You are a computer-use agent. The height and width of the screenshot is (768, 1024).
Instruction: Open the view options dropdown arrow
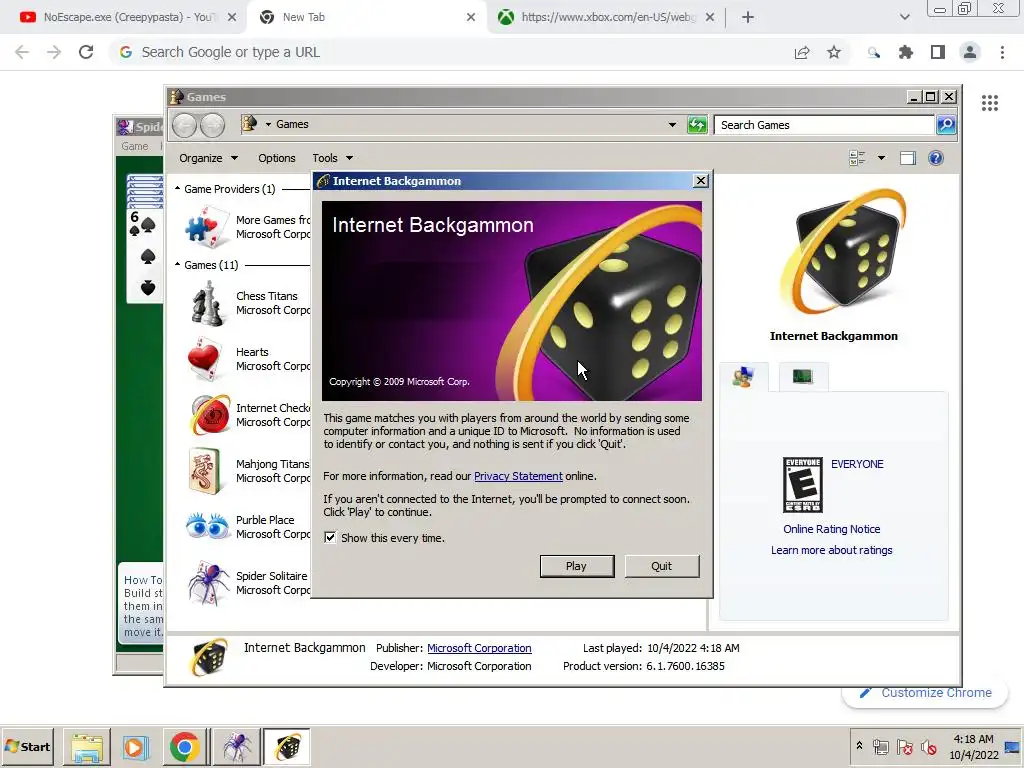coord(881,158)
